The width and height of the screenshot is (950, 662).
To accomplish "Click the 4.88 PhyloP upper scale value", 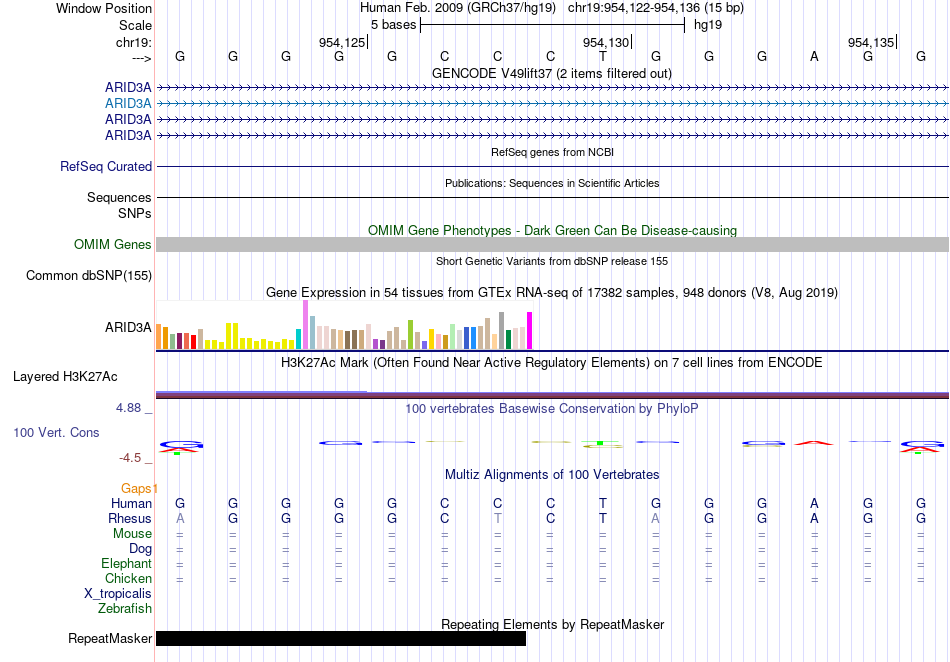I will click(128, 408).
